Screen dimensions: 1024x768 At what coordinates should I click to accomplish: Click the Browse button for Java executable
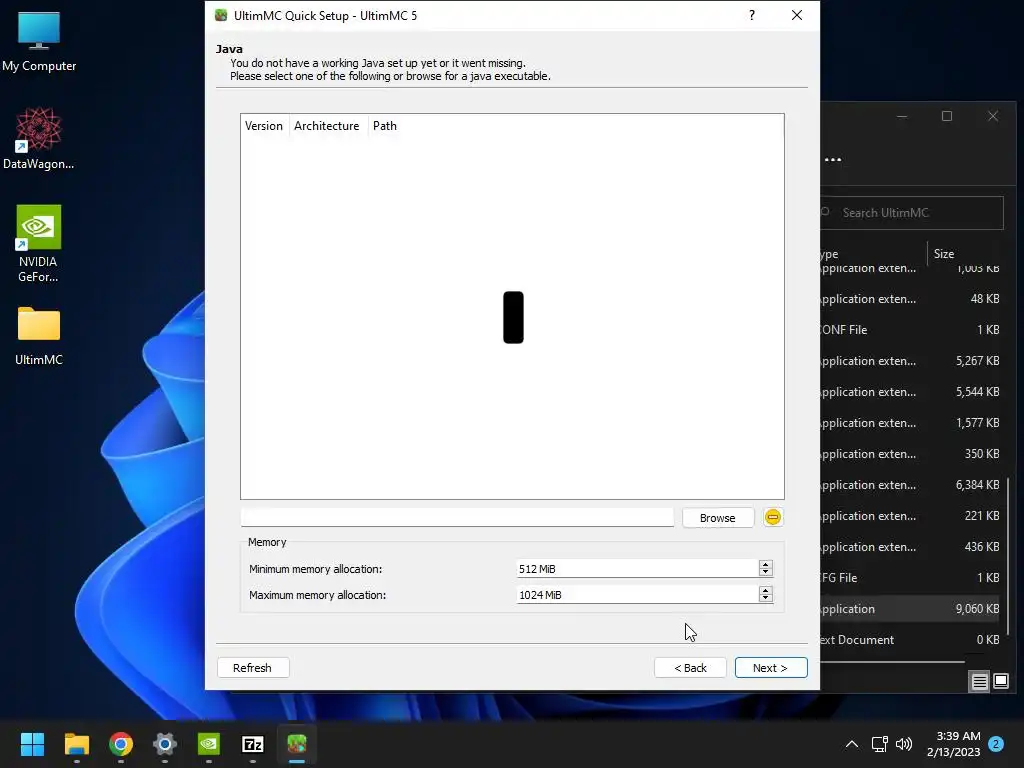718,518
